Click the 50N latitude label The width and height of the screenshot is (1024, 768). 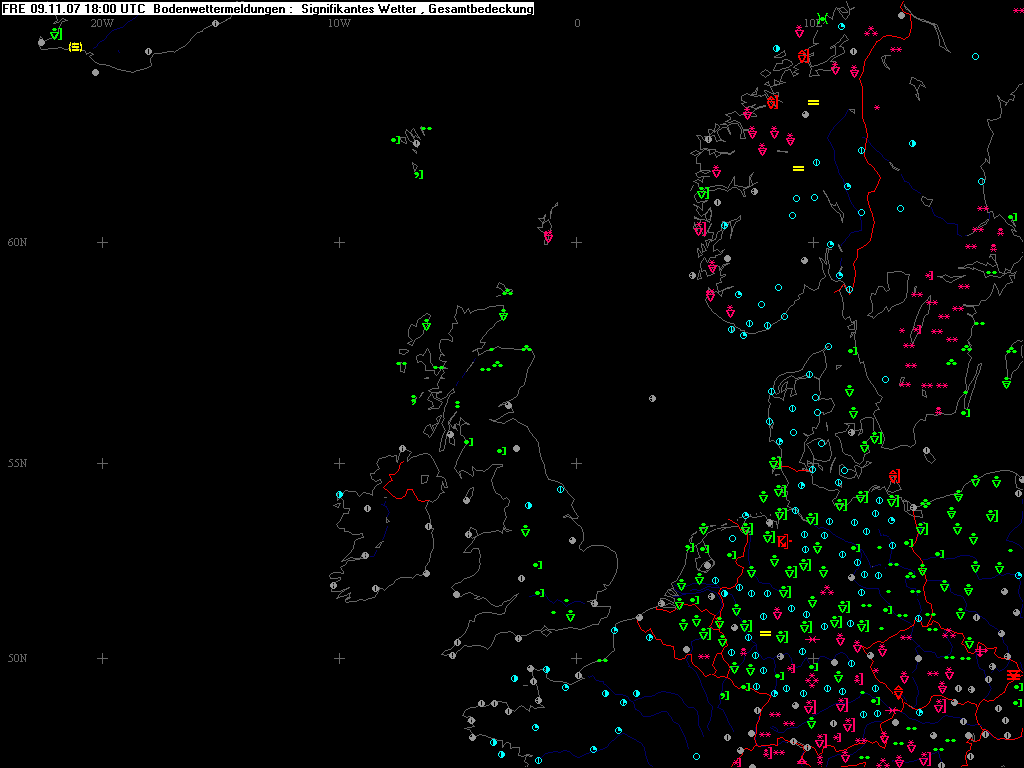[17, 658]
